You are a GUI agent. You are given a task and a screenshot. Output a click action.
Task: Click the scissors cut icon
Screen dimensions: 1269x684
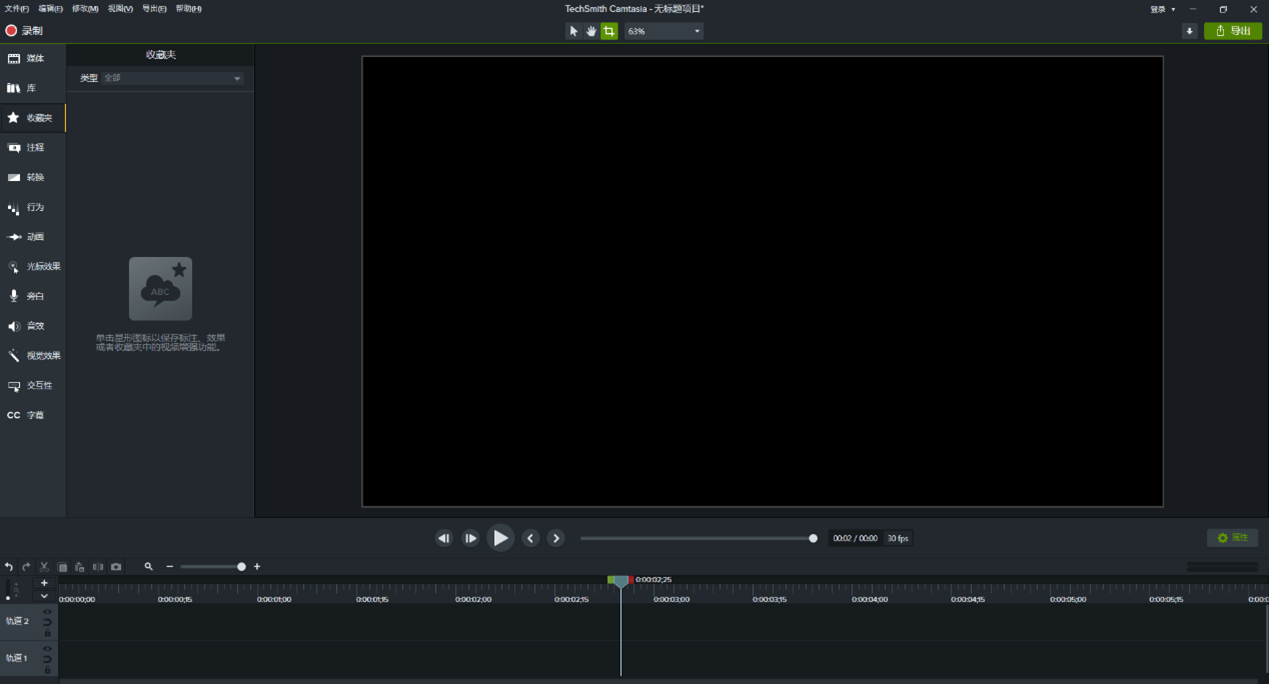point(44,567)
